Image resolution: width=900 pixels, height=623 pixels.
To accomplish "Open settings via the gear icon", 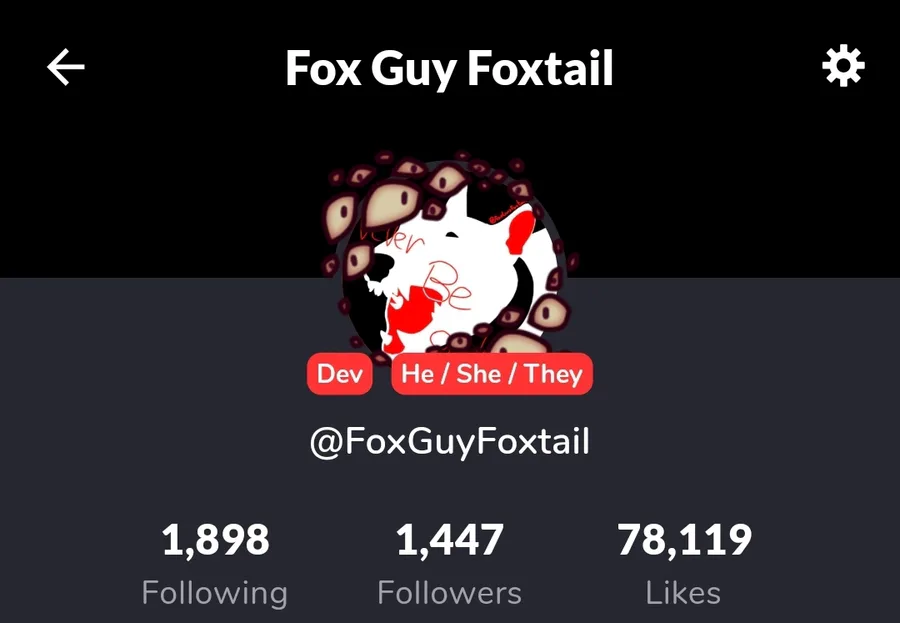I will 843,67.
